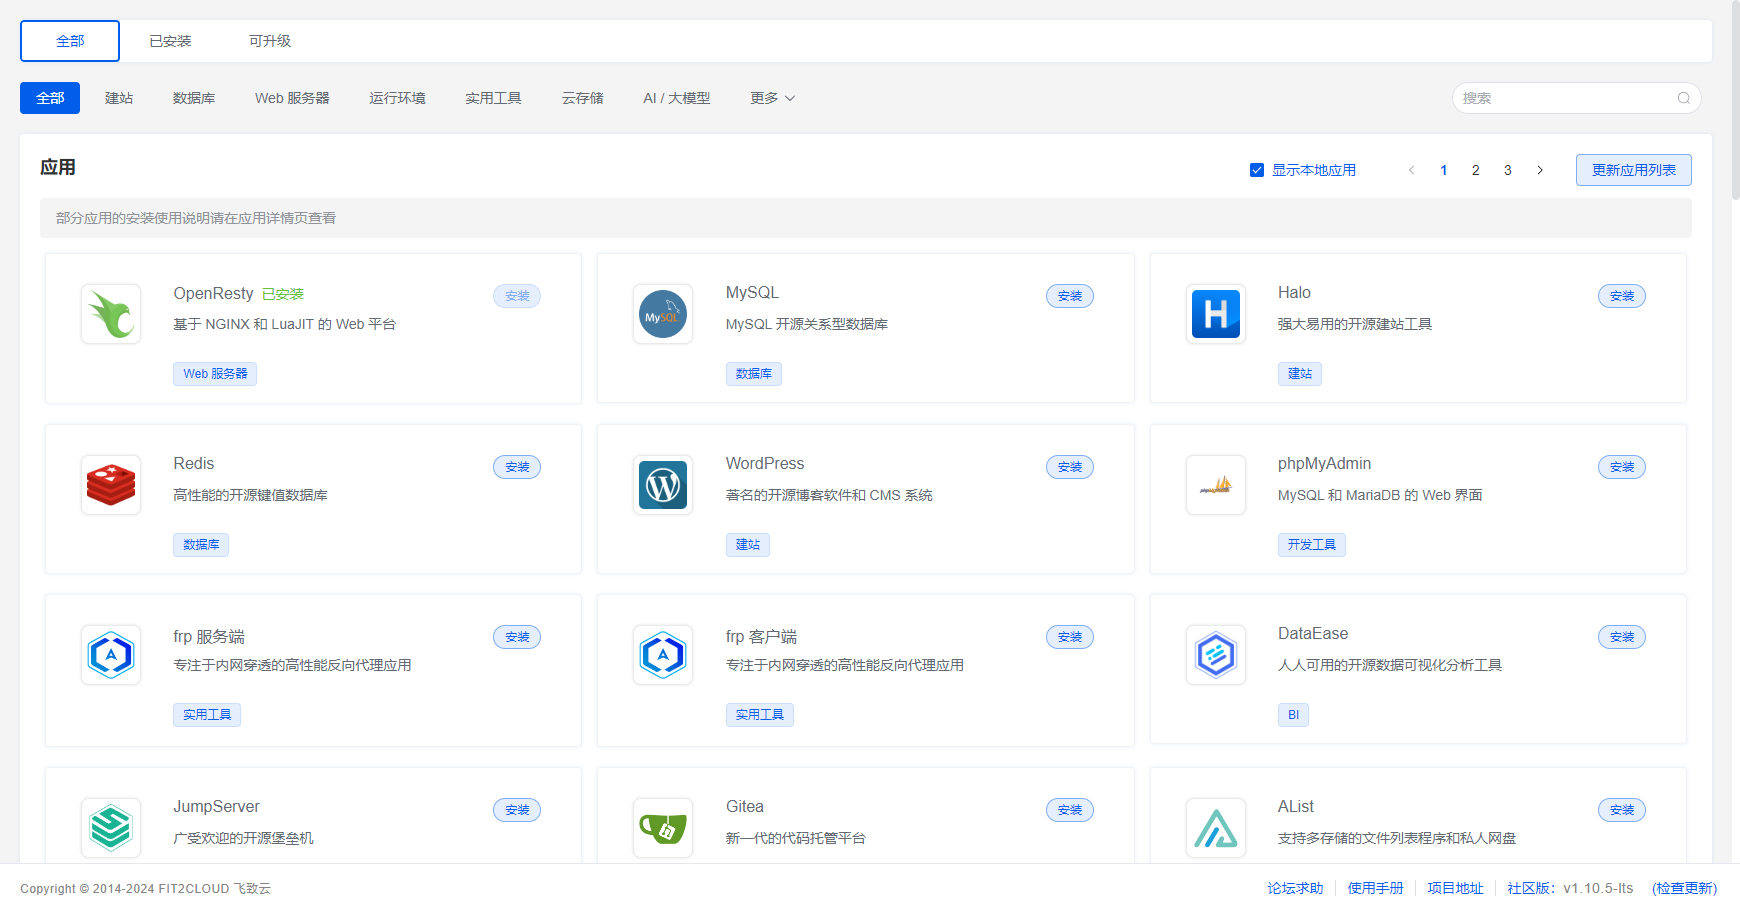The image size is (1740, 911).
Task: Open 论坛求助 link
Action: pos(1295,888)
